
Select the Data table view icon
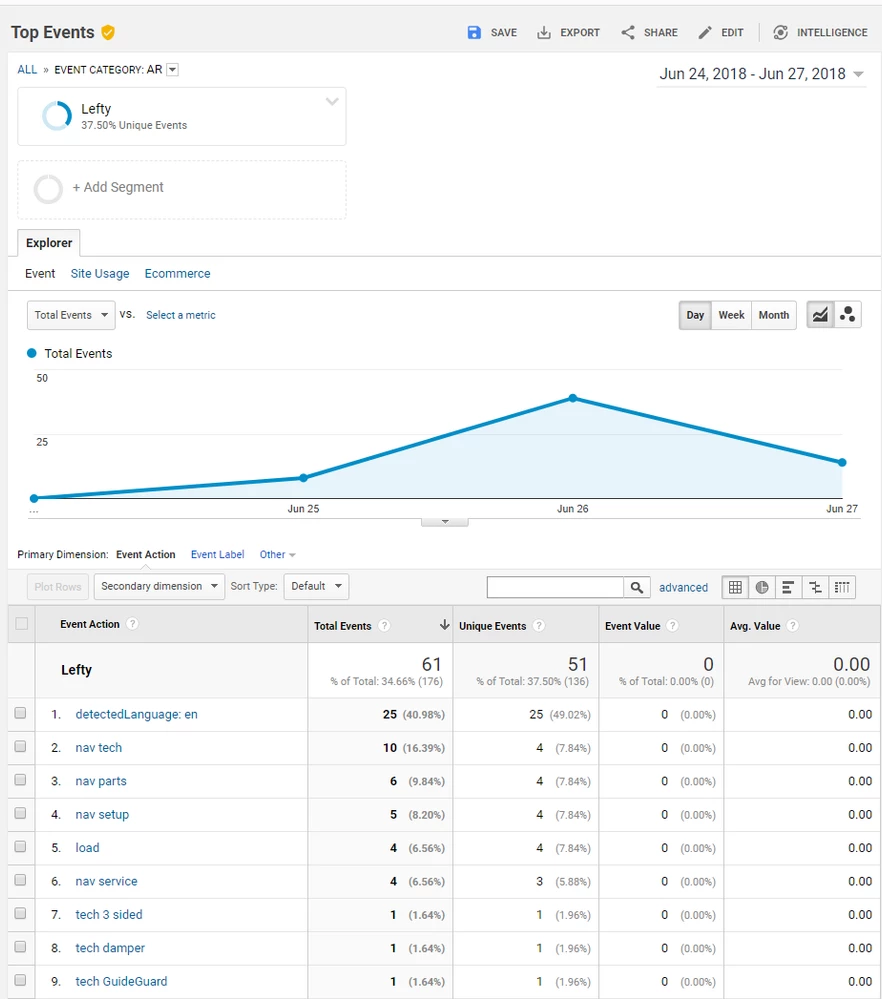point(735,587)
